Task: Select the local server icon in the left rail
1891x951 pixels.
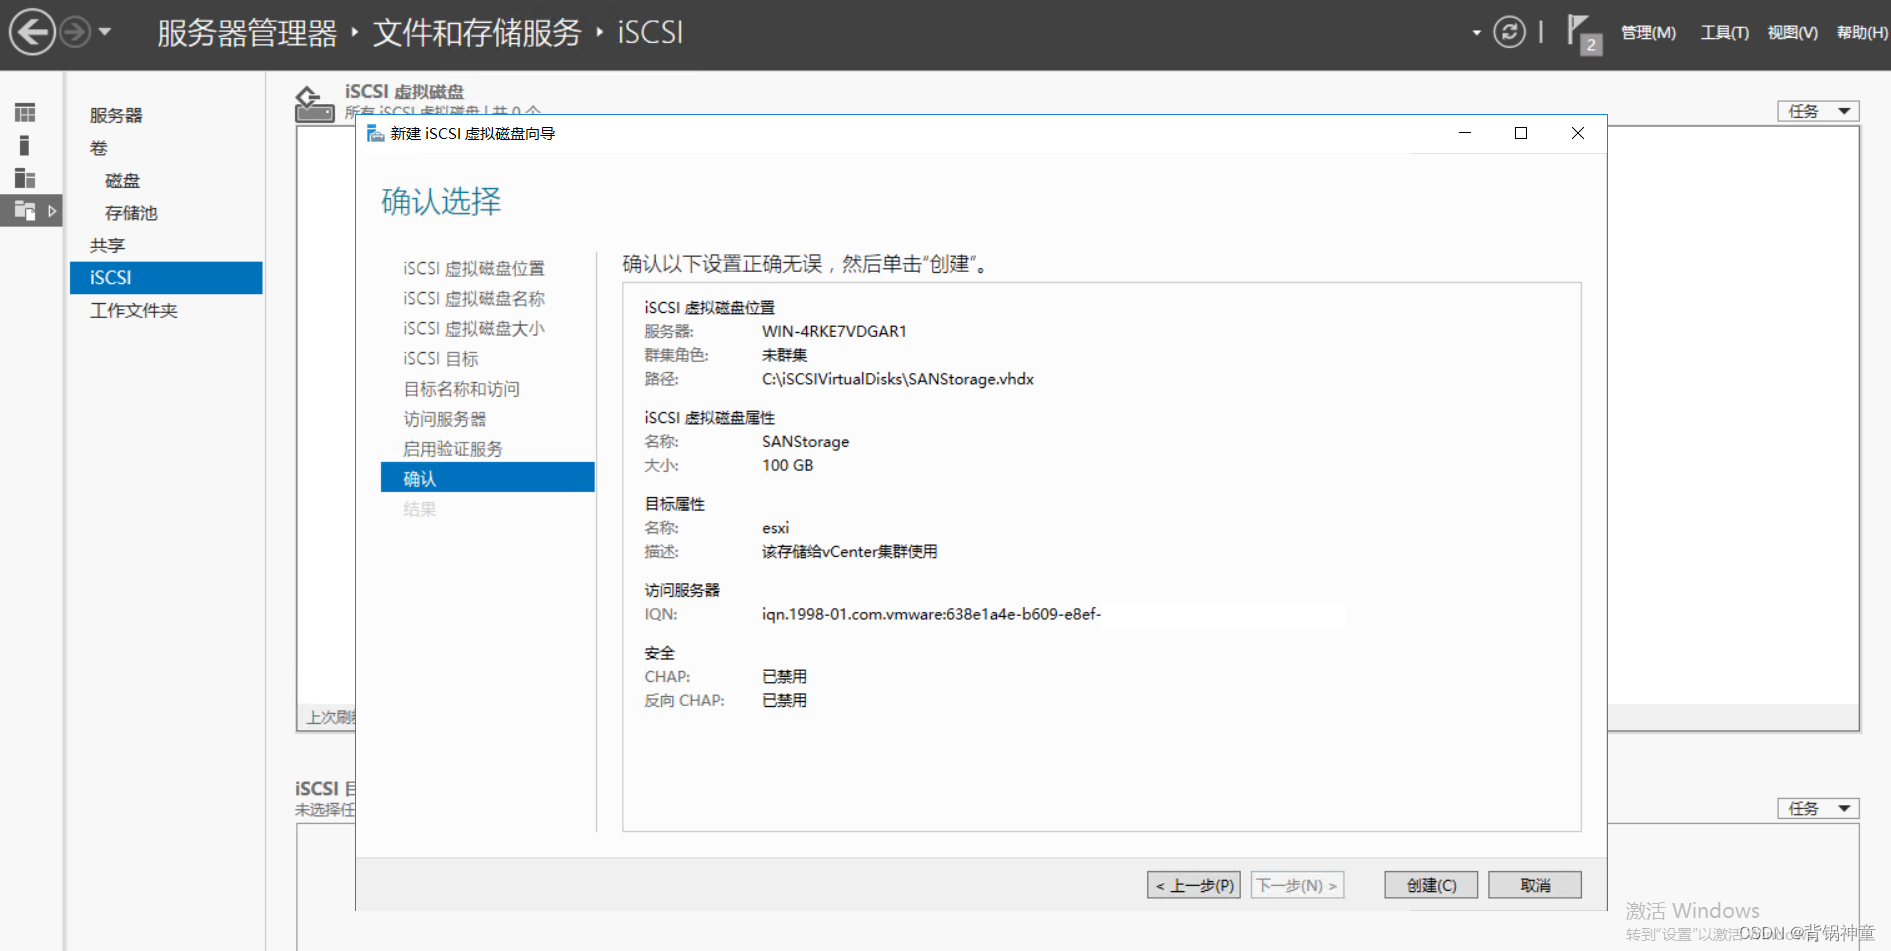Action: coord(24,145)
